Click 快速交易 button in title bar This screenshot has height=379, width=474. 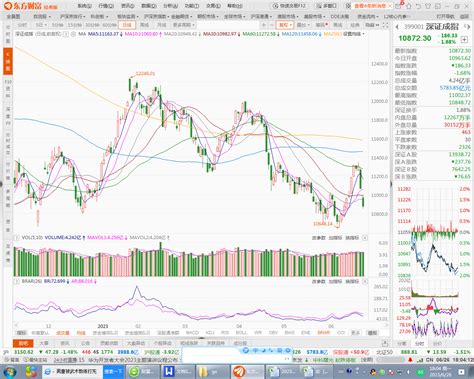[x=289, y=6]
